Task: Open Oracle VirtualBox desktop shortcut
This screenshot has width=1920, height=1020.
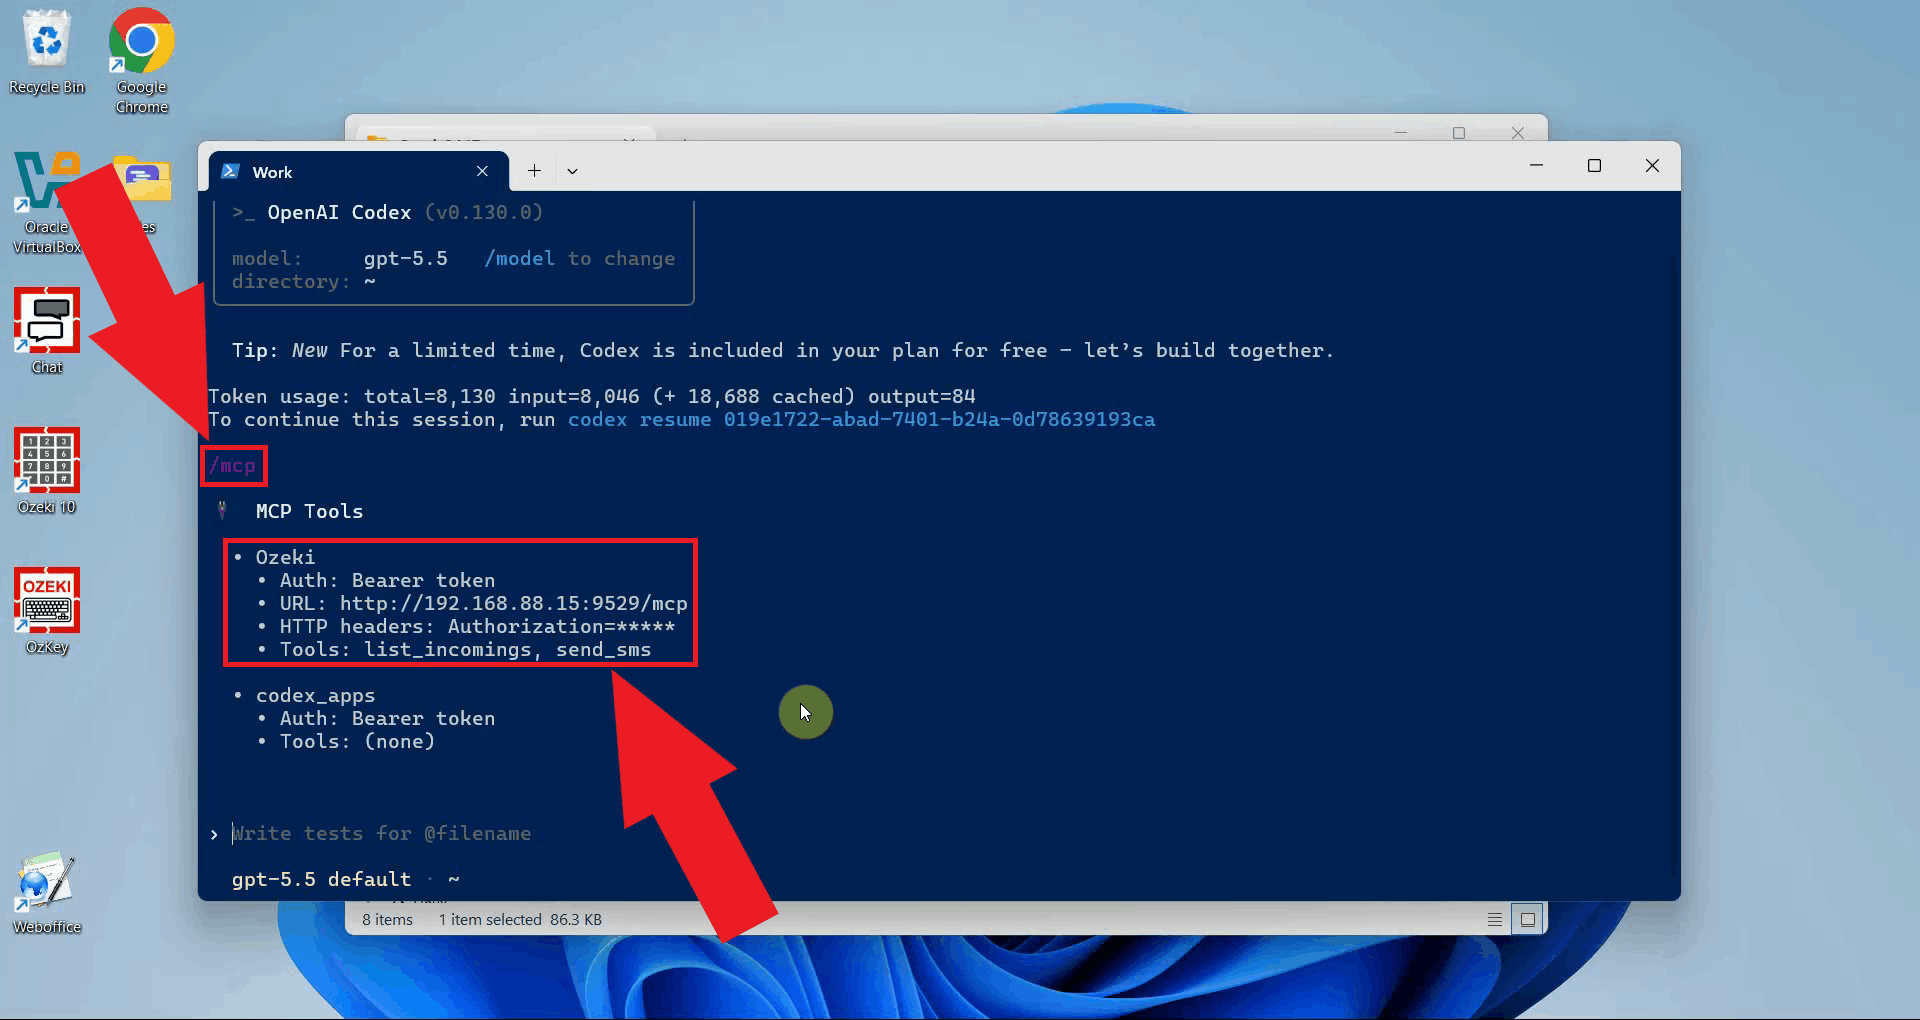Action: [46, 202]
